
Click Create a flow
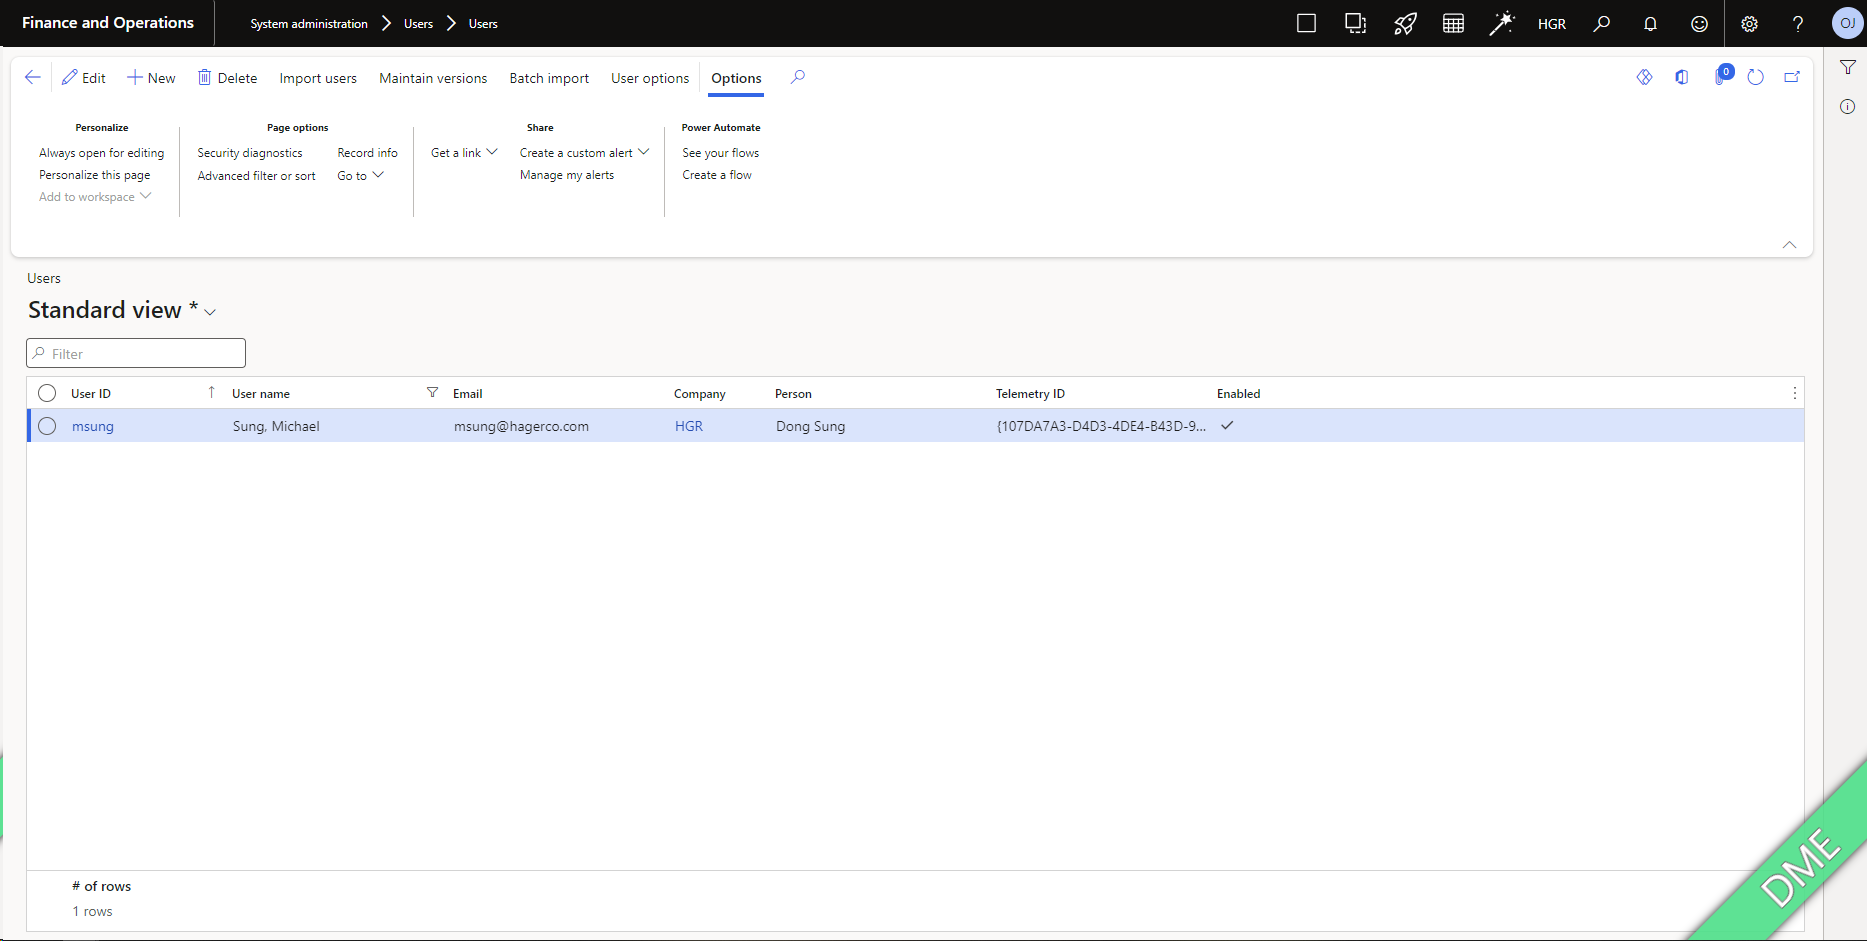tap(717, 175)
